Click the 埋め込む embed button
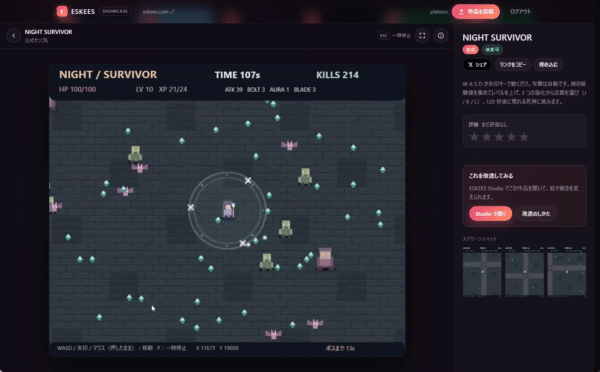 coord(548,65)
